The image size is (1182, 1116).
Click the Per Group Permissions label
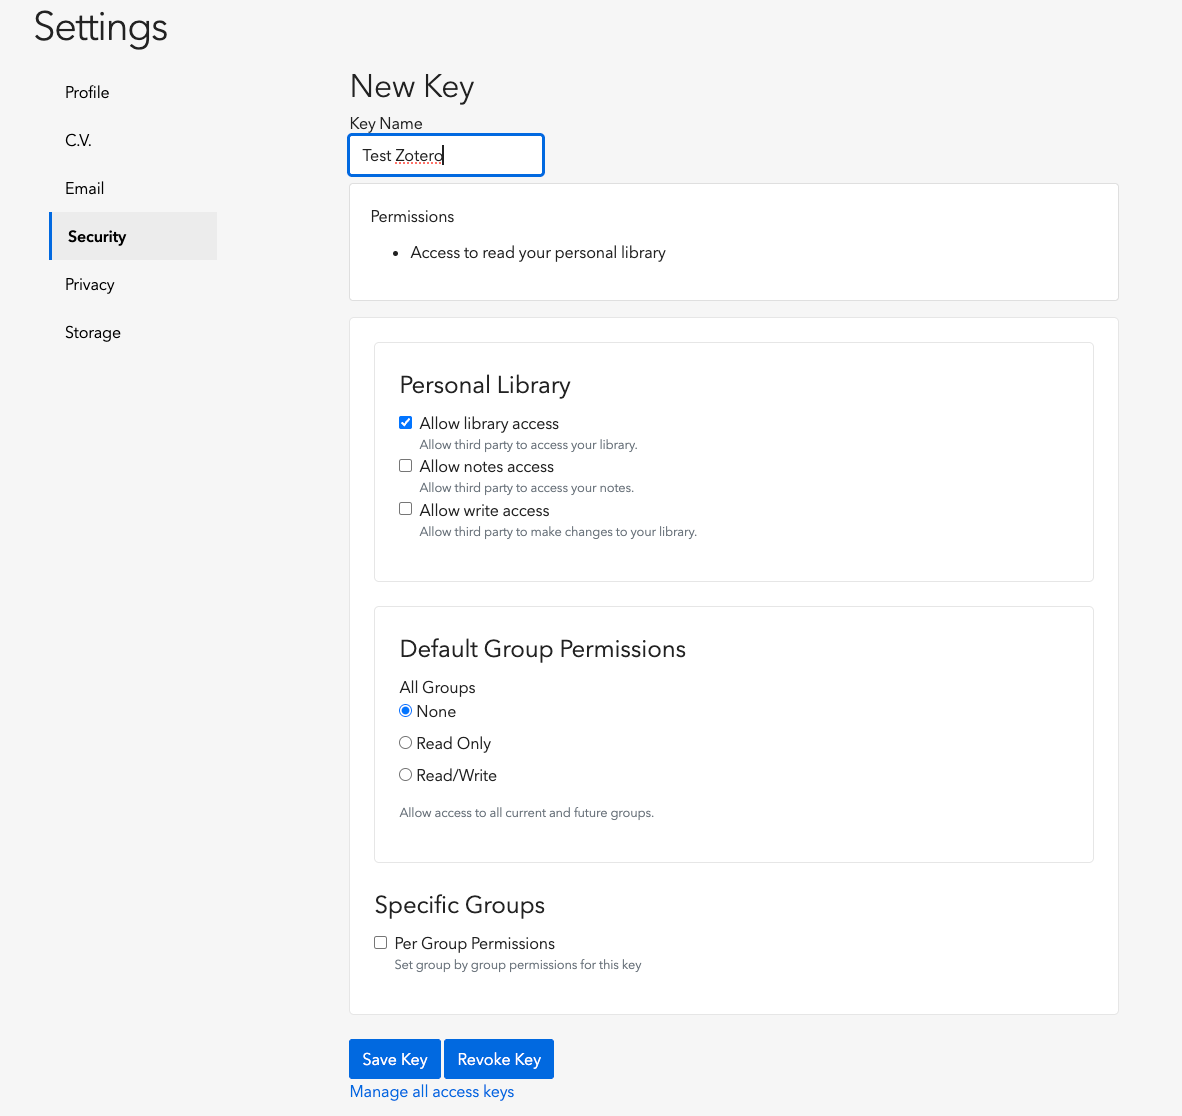(474, 943)
